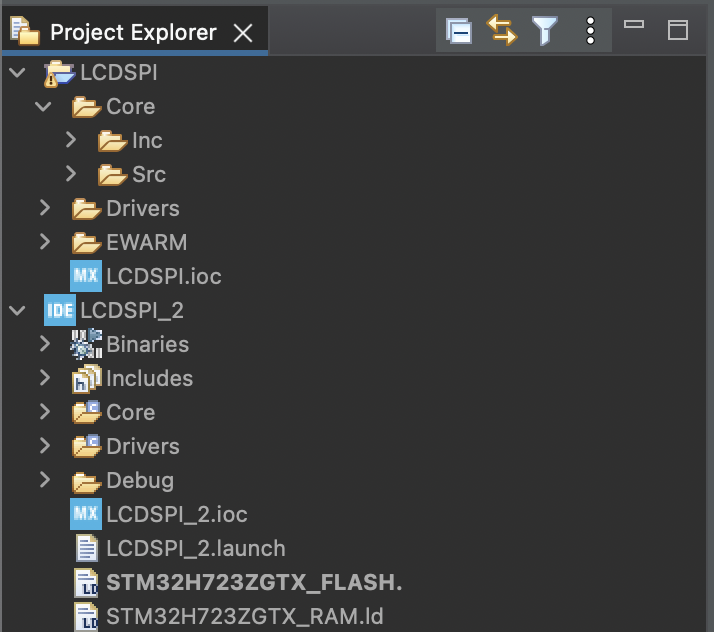714x632 pixels.
Task: Click the Collapse All toolbar icon
Action: tap(459, 31)
